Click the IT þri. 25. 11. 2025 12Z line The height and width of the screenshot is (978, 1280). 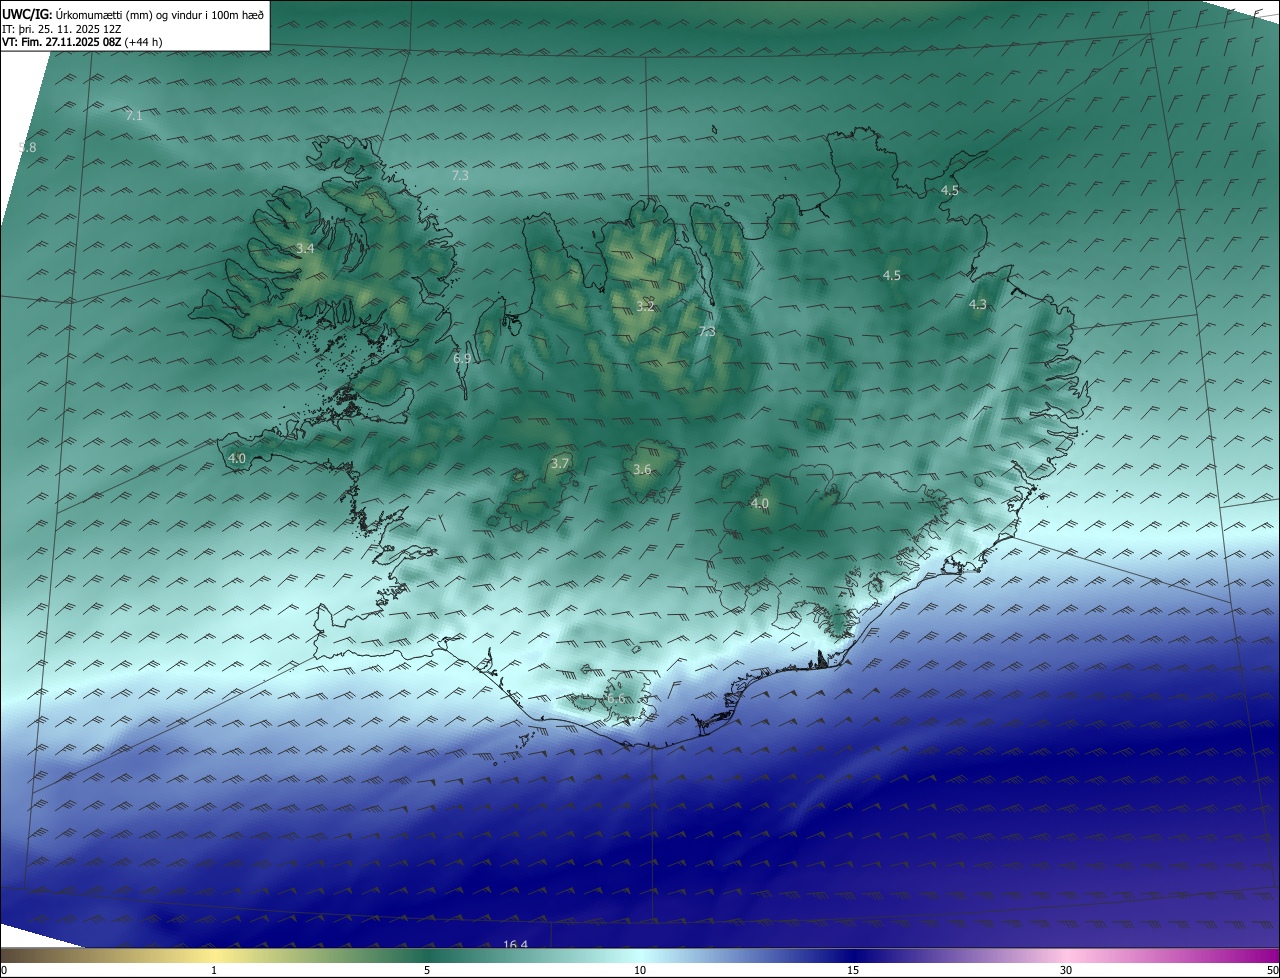pyautogui.click(x=62, y=29)
